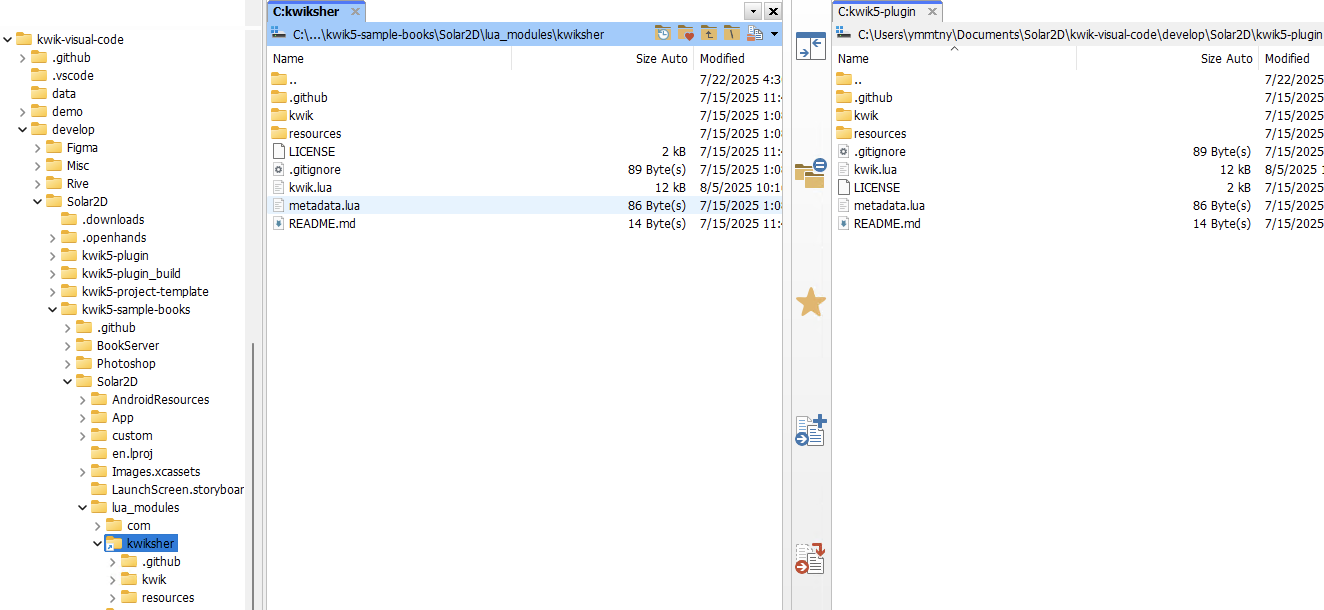The height and width of the screenshot is (610, 1324).
Task: Click the gold star favorites icon on the splitter bar
Action: coord(810,302)
